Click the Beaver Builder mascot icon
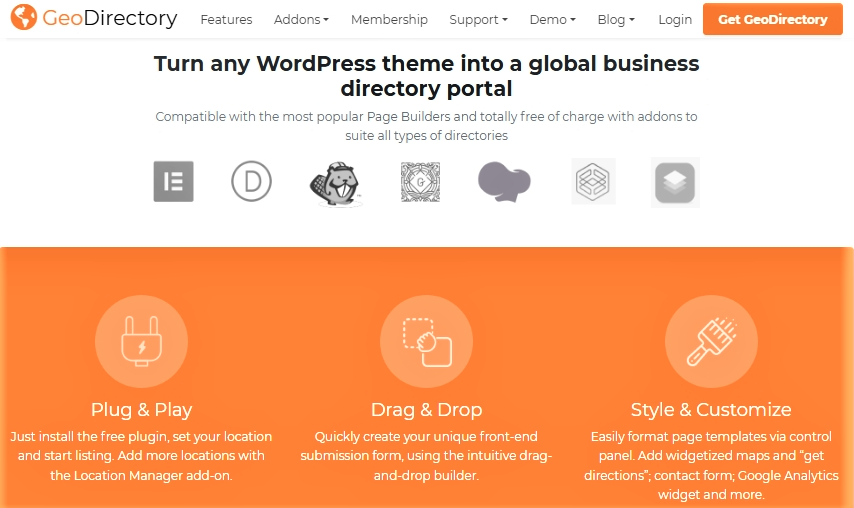 coord(336,184)
